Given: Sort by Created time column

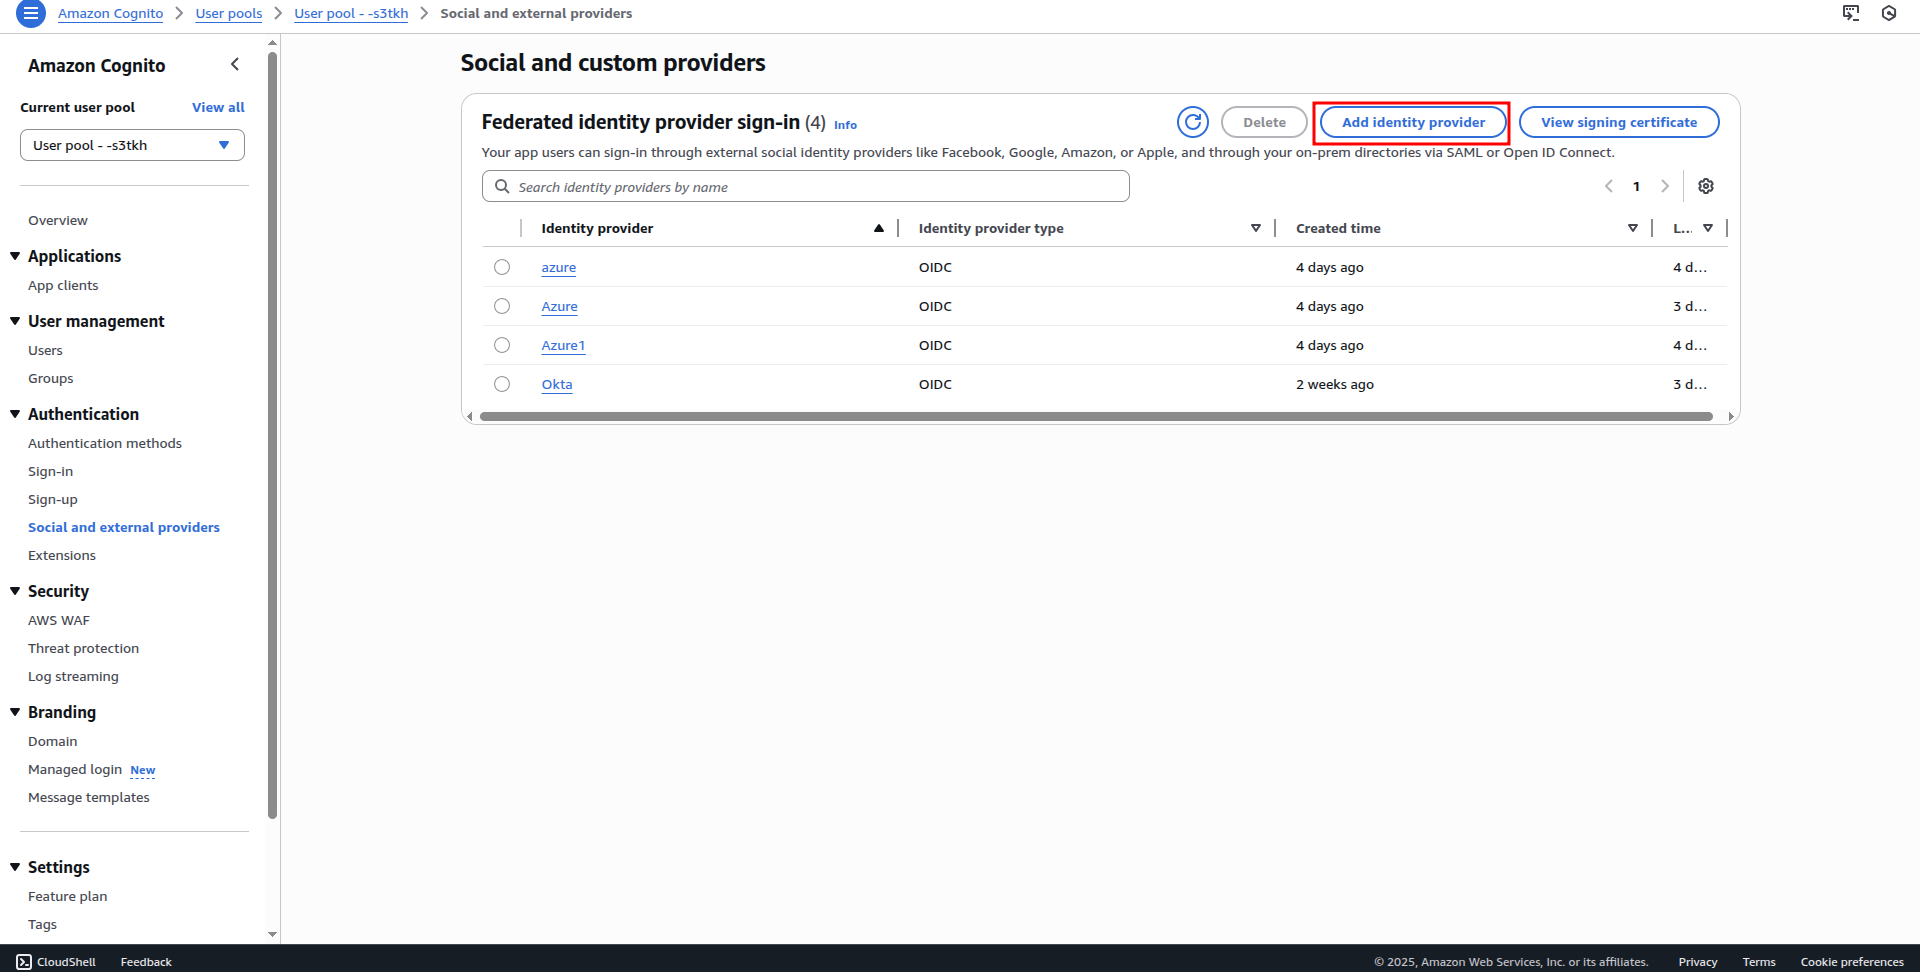Looking at the screenshot, I should [x=1633, y=228].
